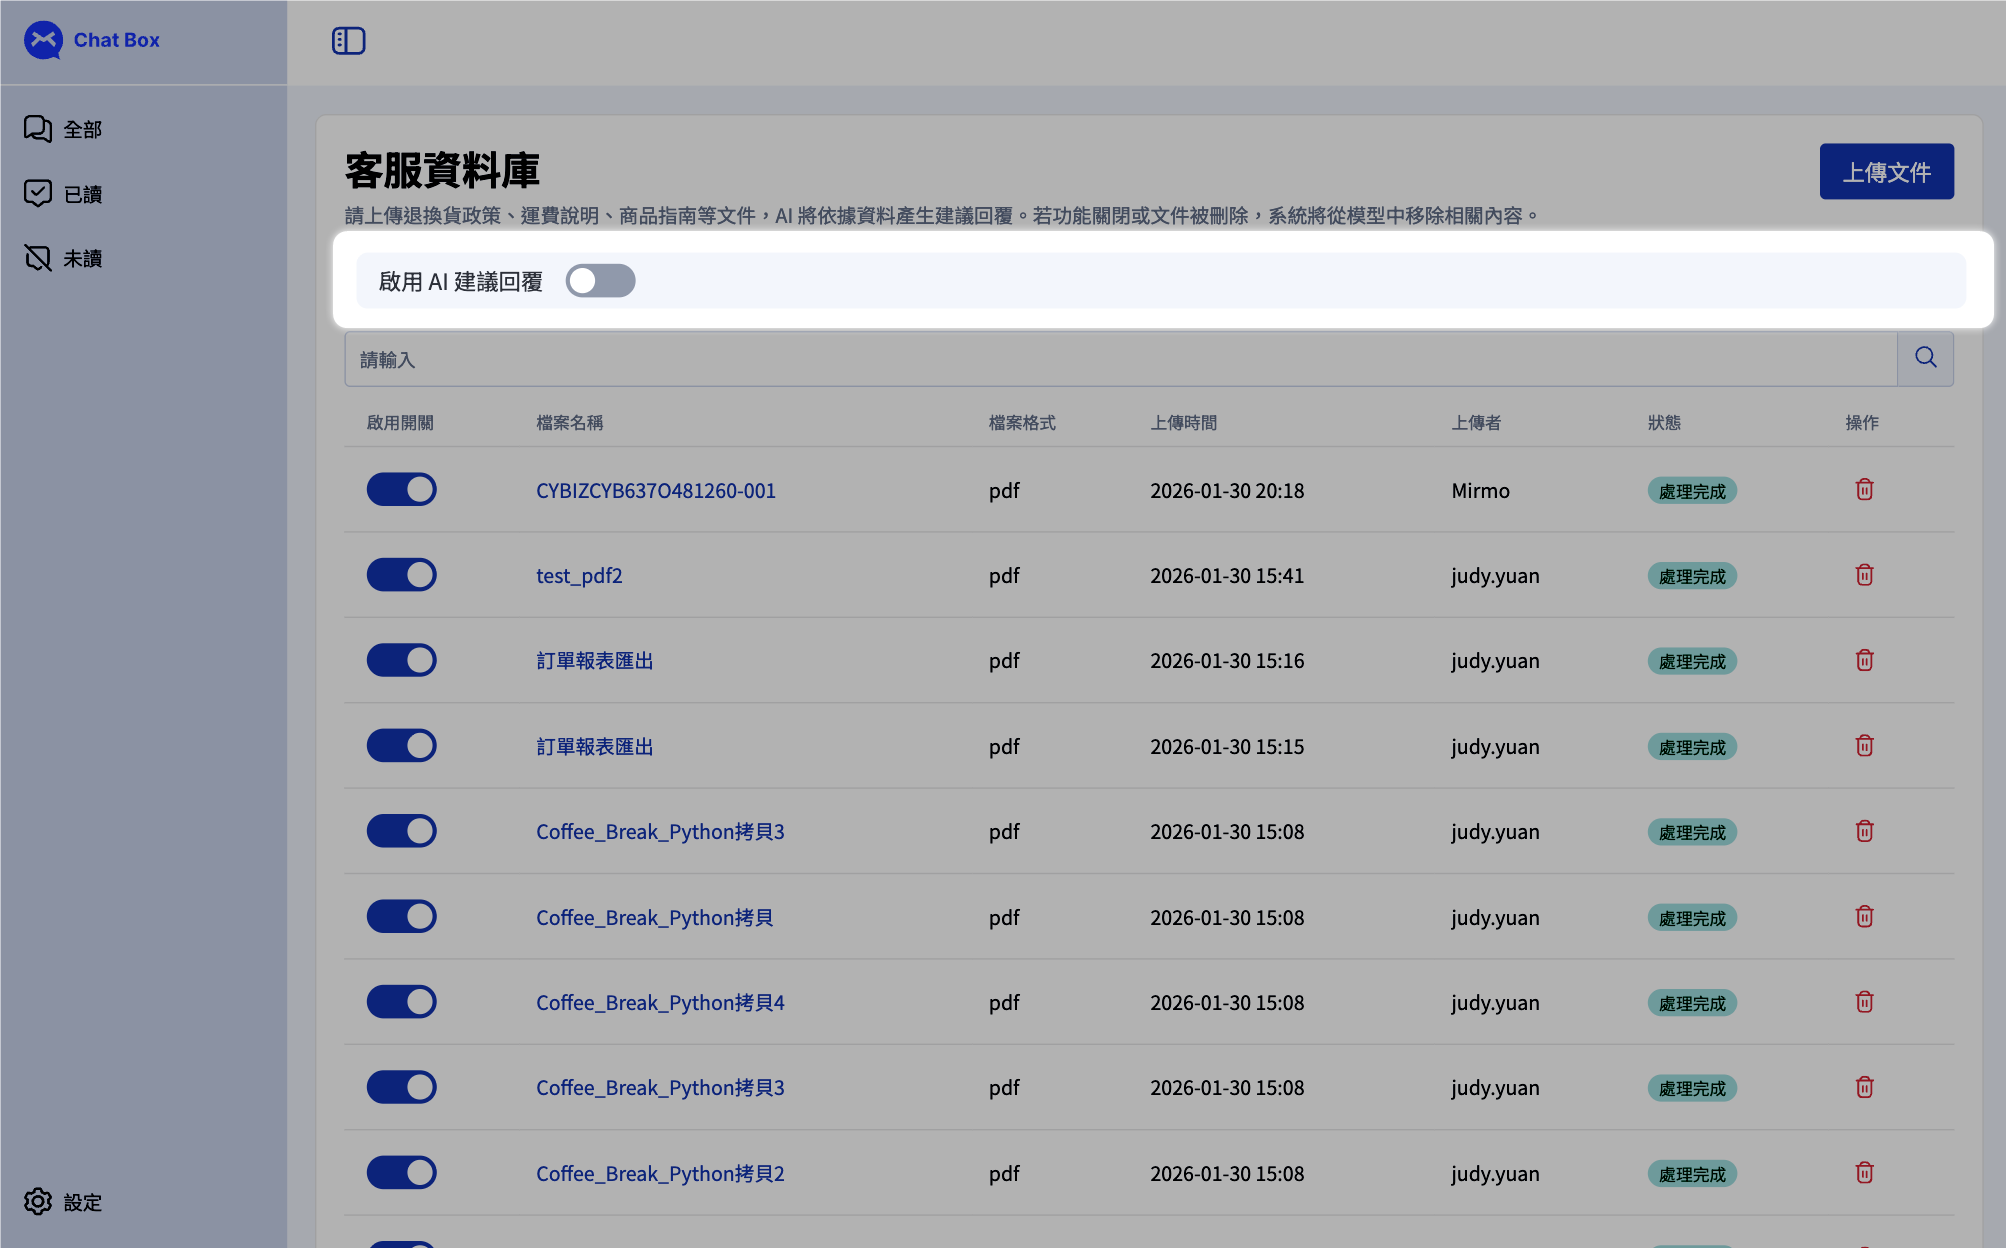This screenshot has width=2006, height=1248.
Task: Delete Coffee_Break_Python拷貝2 using trash icon
Action: (x=1864, y=1173)
